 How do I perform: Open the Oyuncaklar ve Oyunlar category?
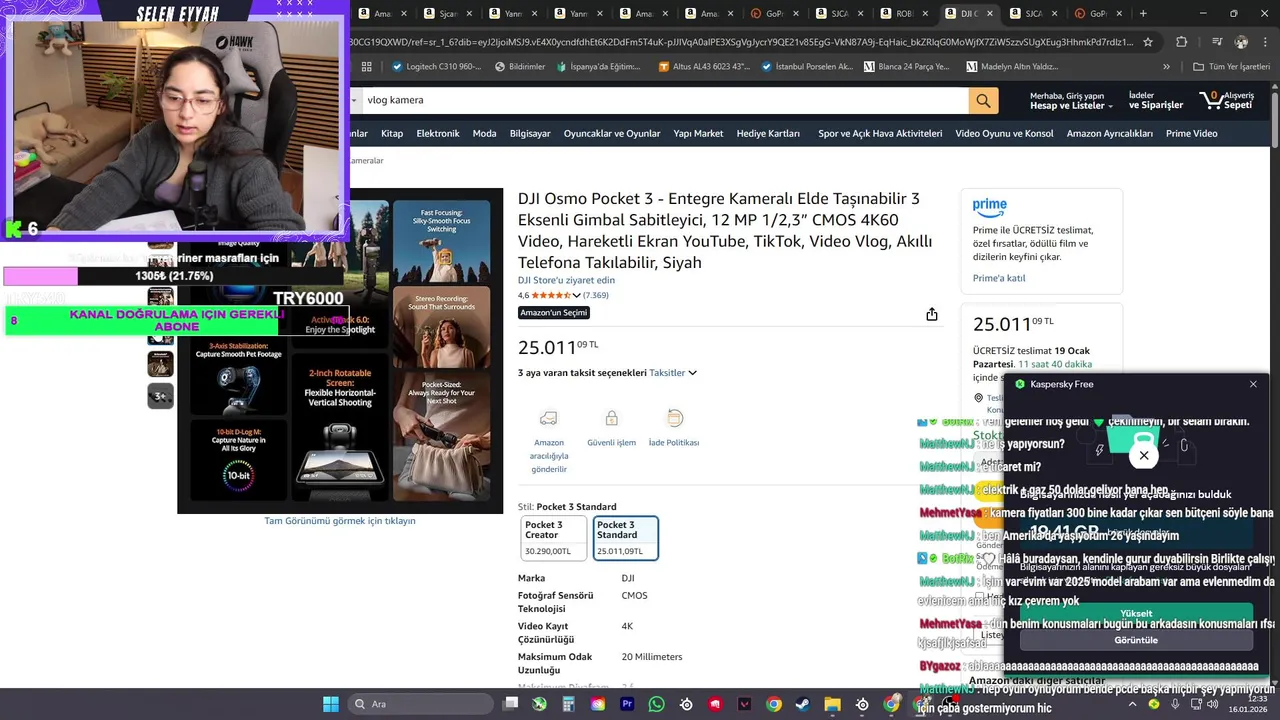(612, 134)
